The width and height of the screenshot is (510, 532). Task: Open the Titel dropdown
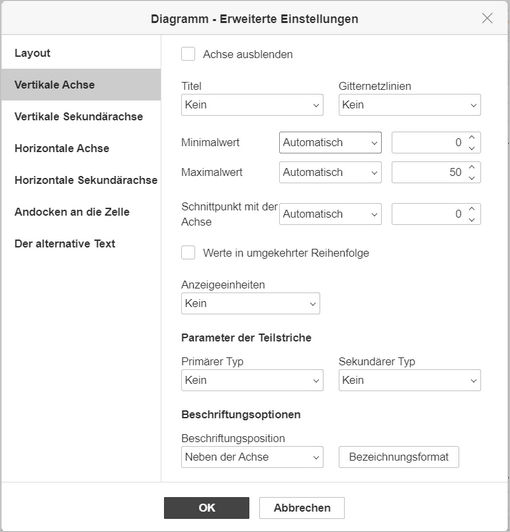click(x=252, y=105)
